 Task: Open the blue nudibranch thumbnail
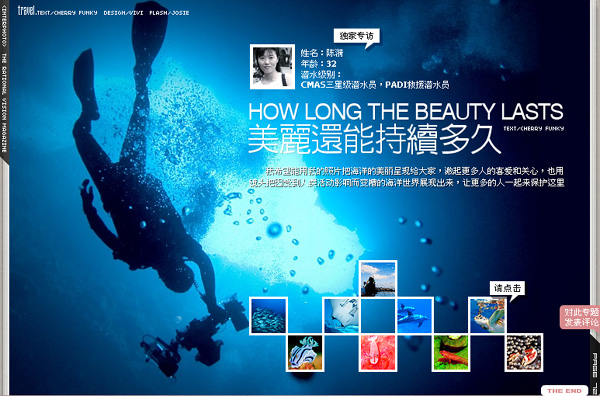(x=305, y=352)
